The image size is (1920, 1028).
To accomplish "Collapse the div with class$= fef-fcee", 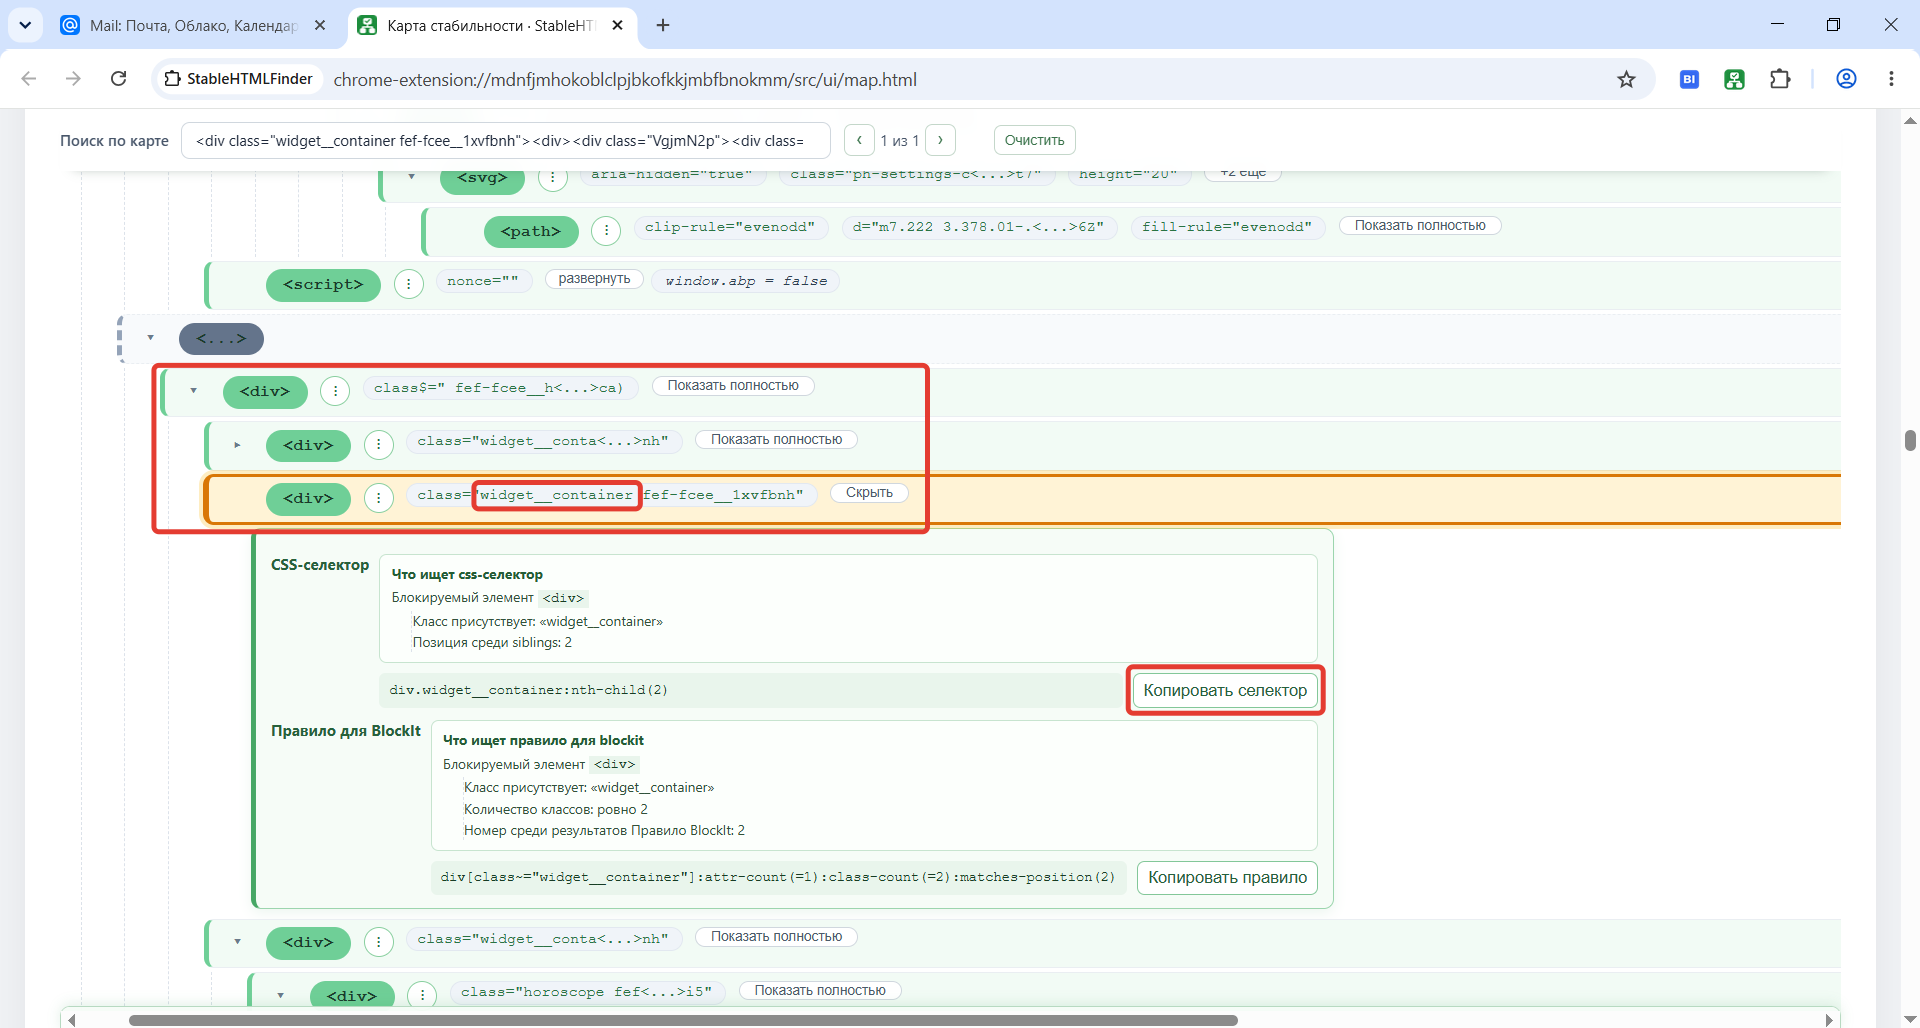I will click(194, 391).
